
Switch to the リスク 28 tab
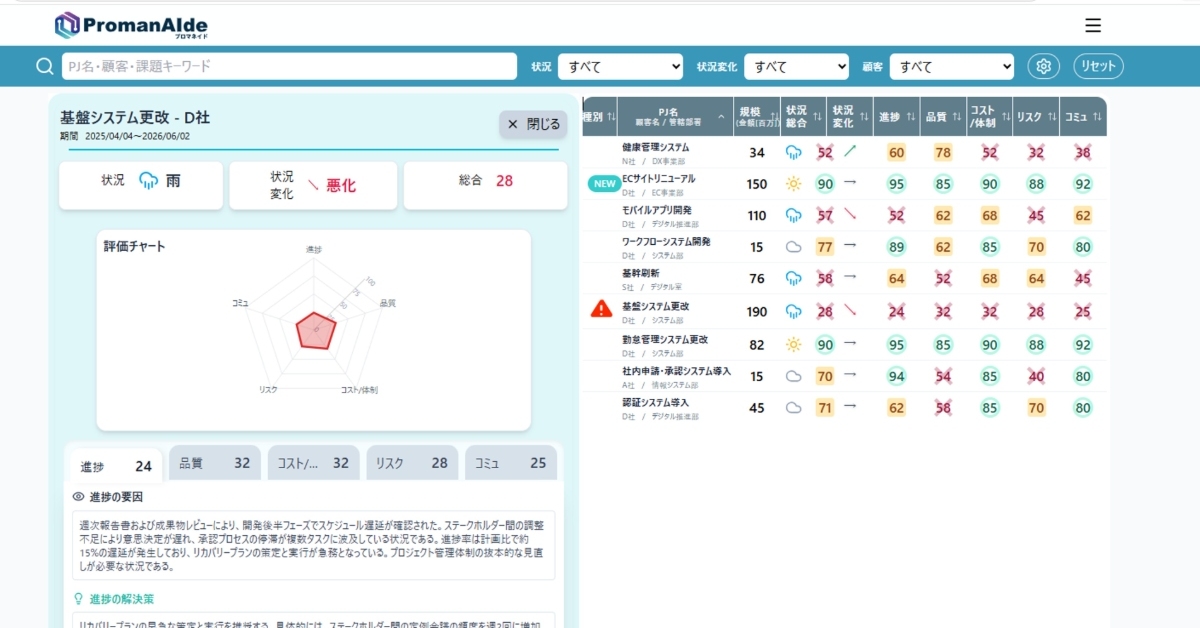pyautogui.click(x=412, y=463)
